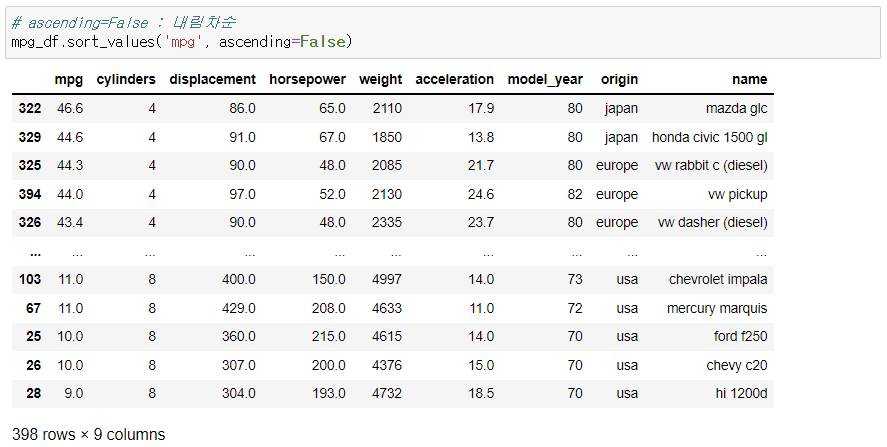Click the name cell 'vw rabbit c (diesel)'
The height and width of the screenshot is (447, 887).
711,166
